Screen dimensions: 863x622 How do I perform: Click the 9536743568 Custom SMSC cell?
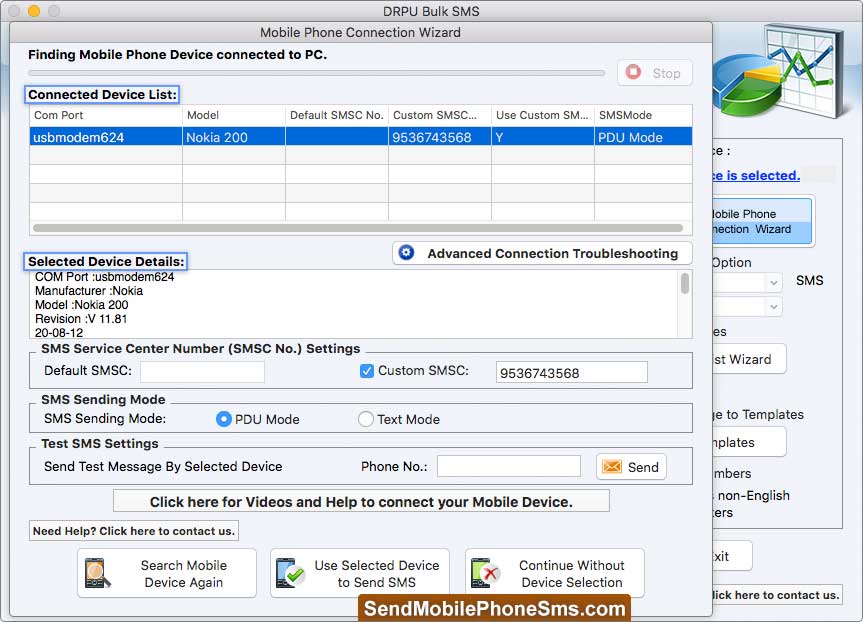coord(440,137)
